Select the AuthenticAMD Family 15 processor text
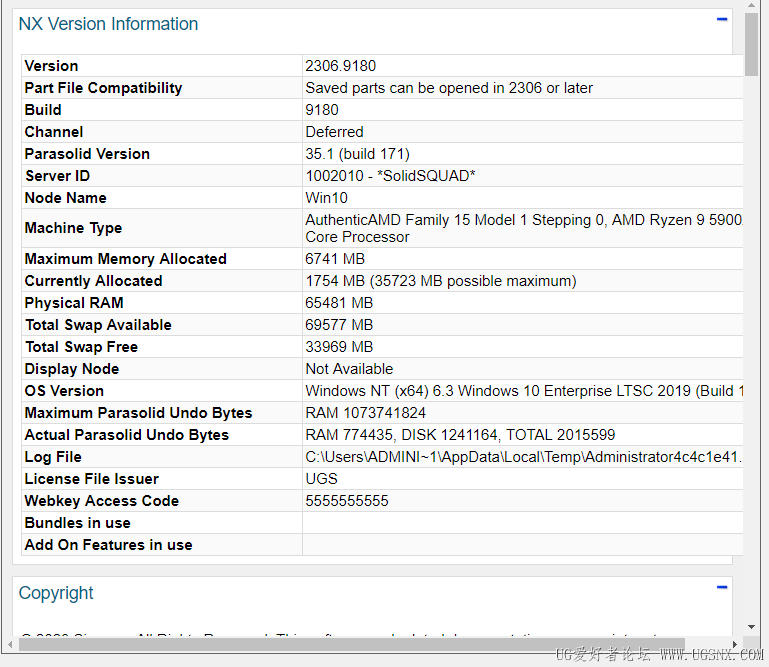The height and width of the screenshot is (667, 769). pos(523,228)
